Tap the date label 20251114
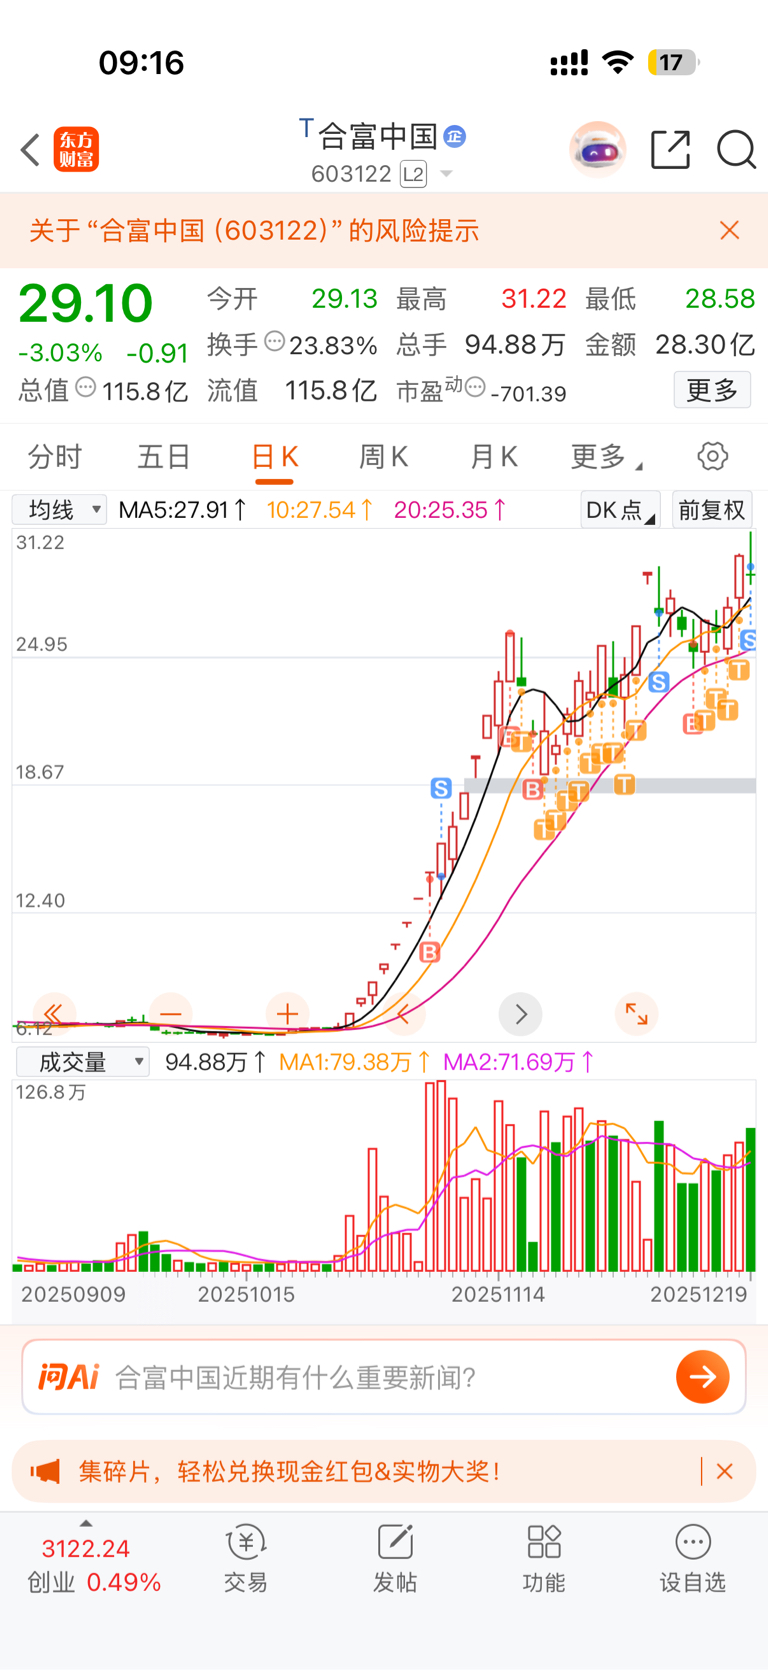768x1670 pixels. coord(498,1295)
